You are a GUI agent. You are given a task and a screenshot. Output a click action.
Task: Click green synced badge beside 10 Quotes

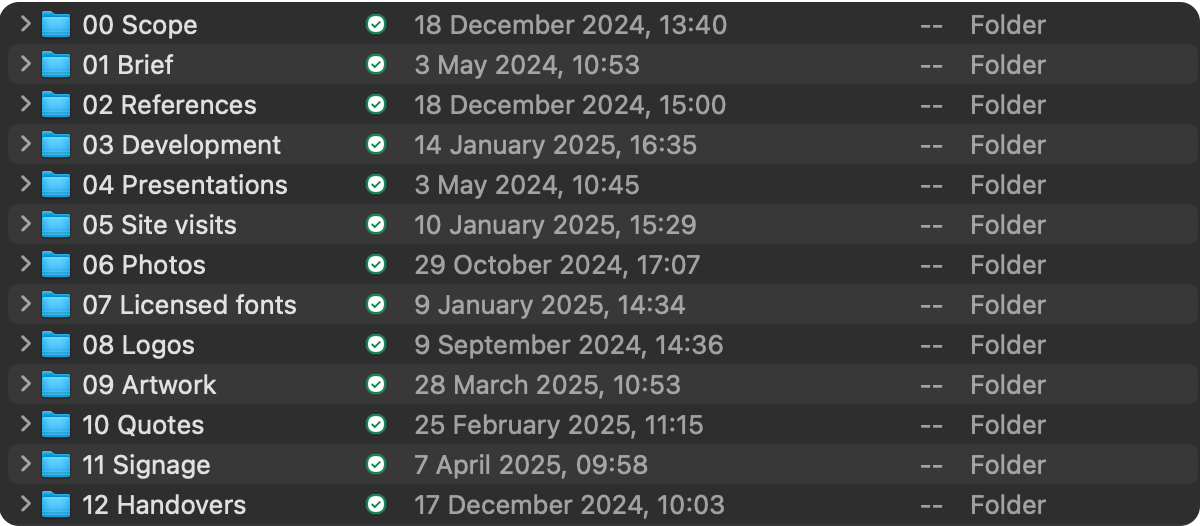(x=376, y=425)
